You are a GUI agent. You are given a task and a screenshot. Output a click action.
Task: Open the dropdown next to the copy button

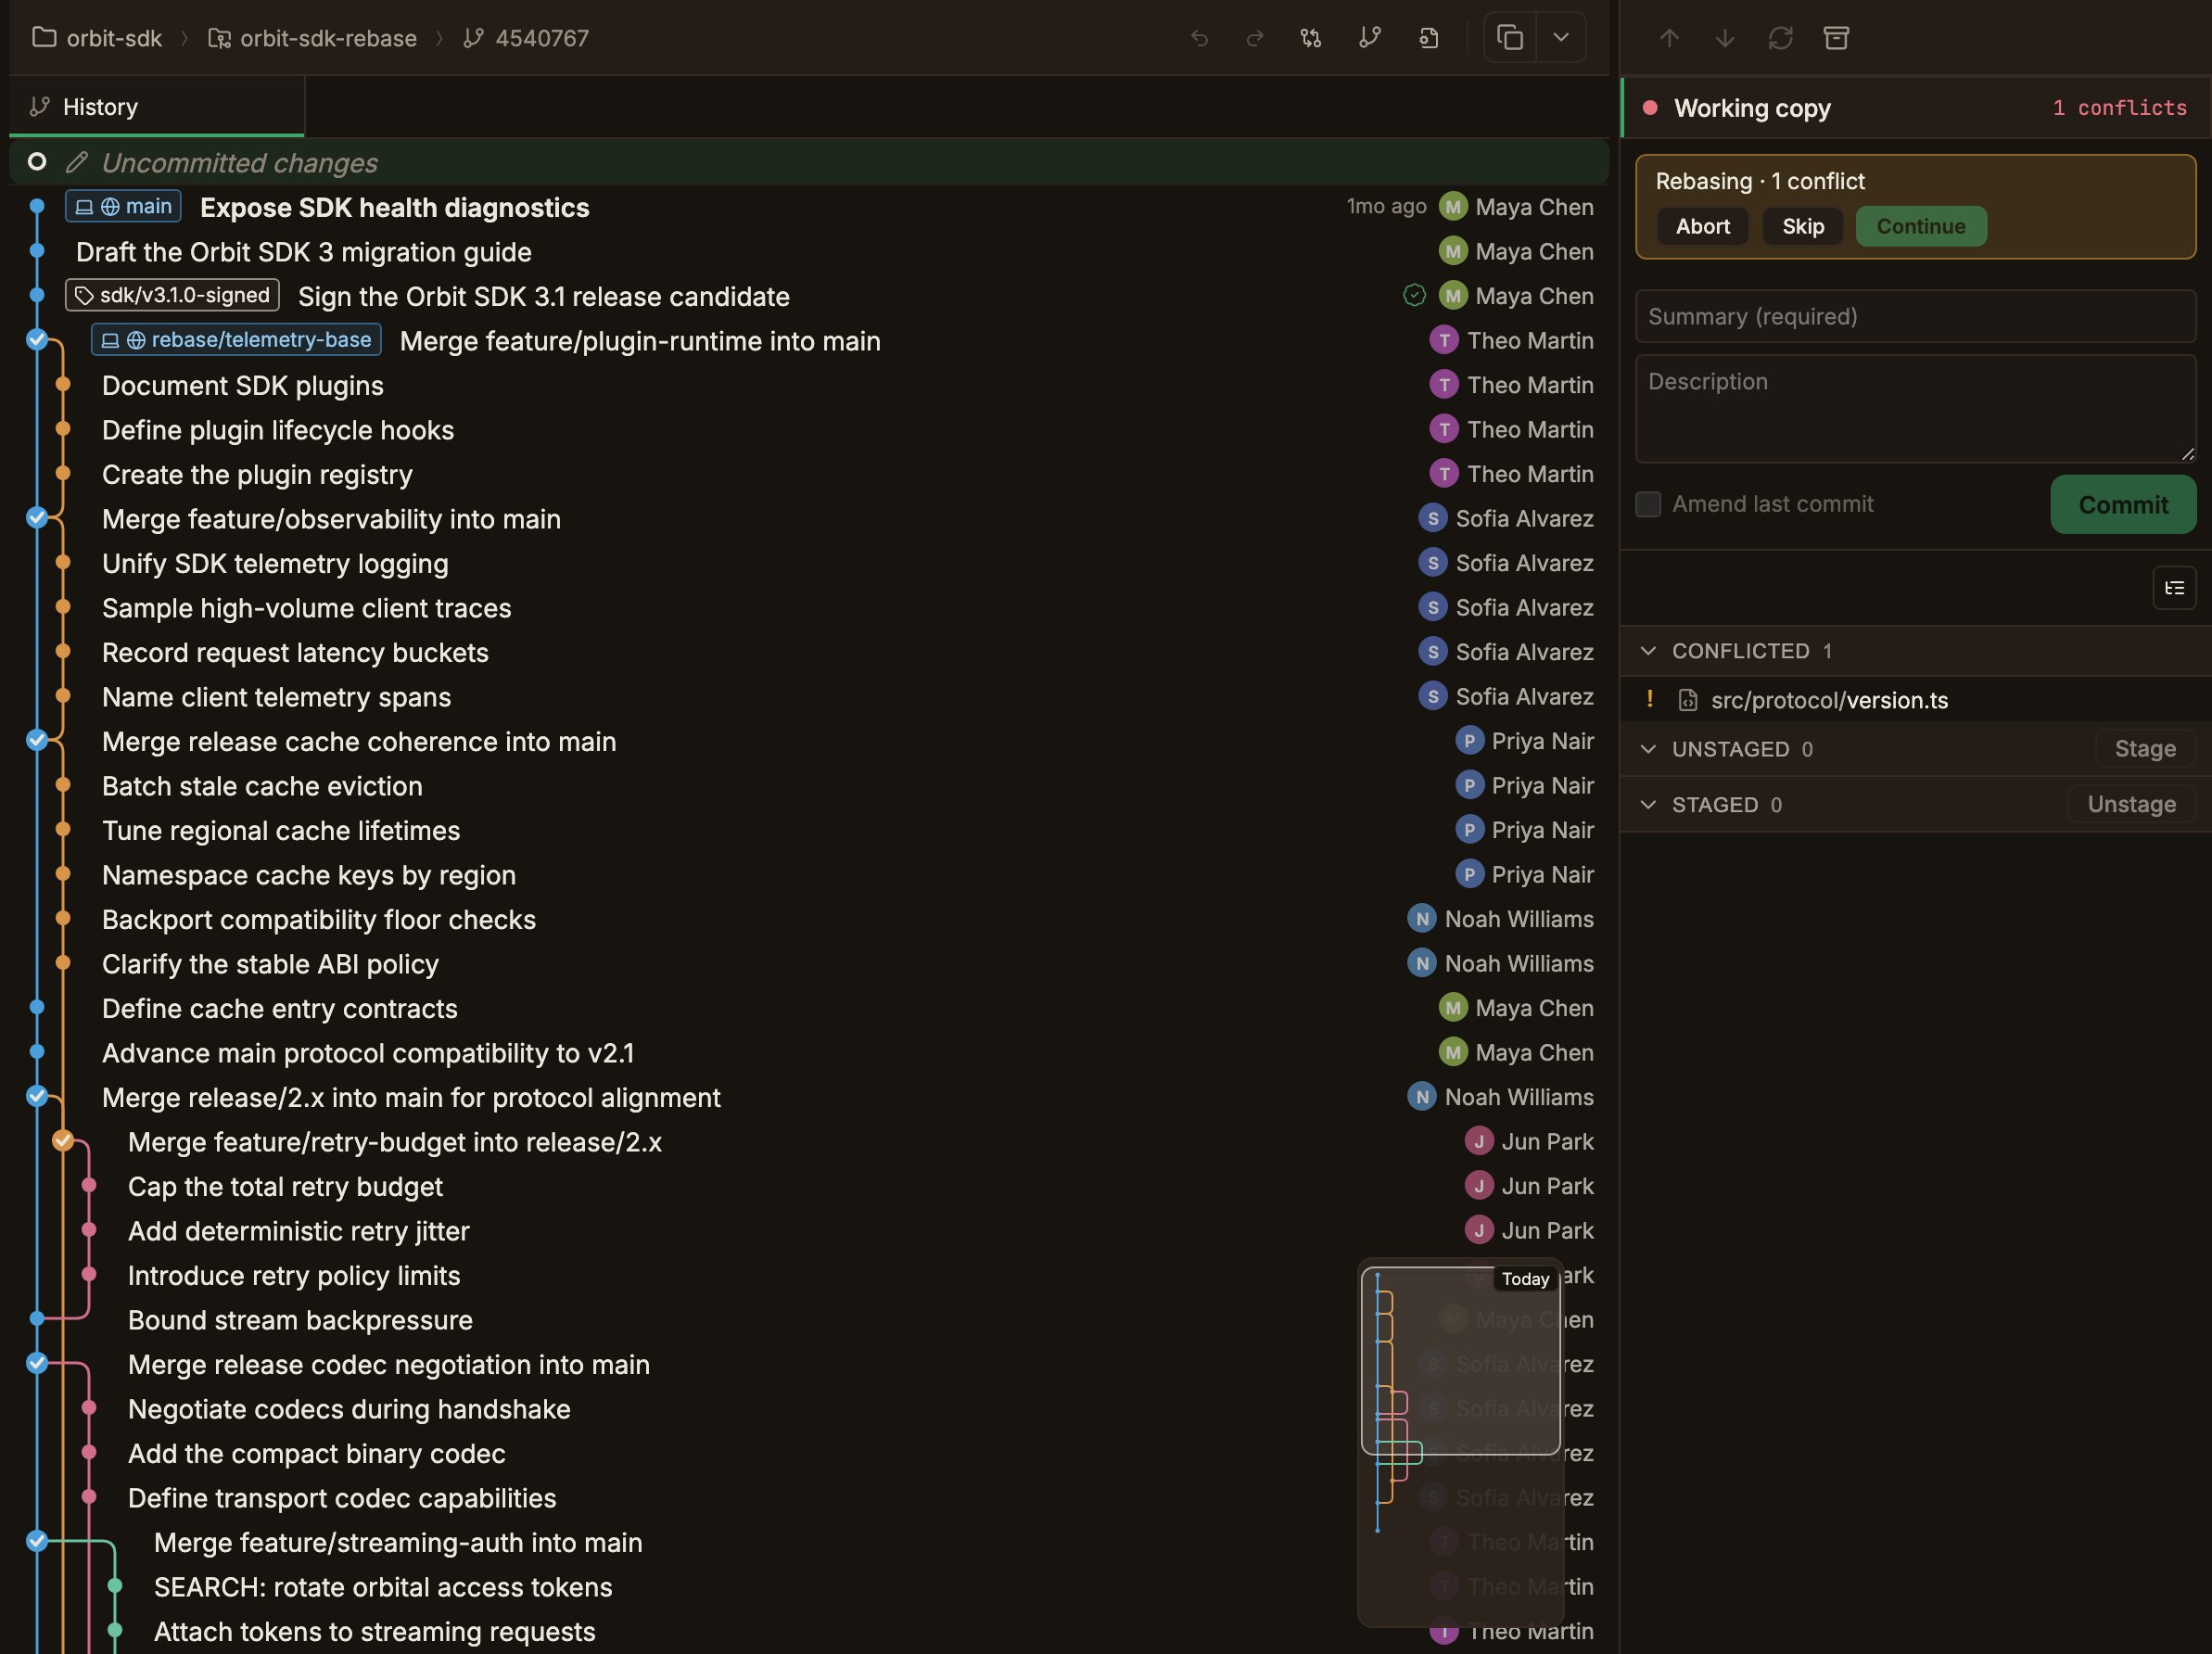[x=1561, y=38]
